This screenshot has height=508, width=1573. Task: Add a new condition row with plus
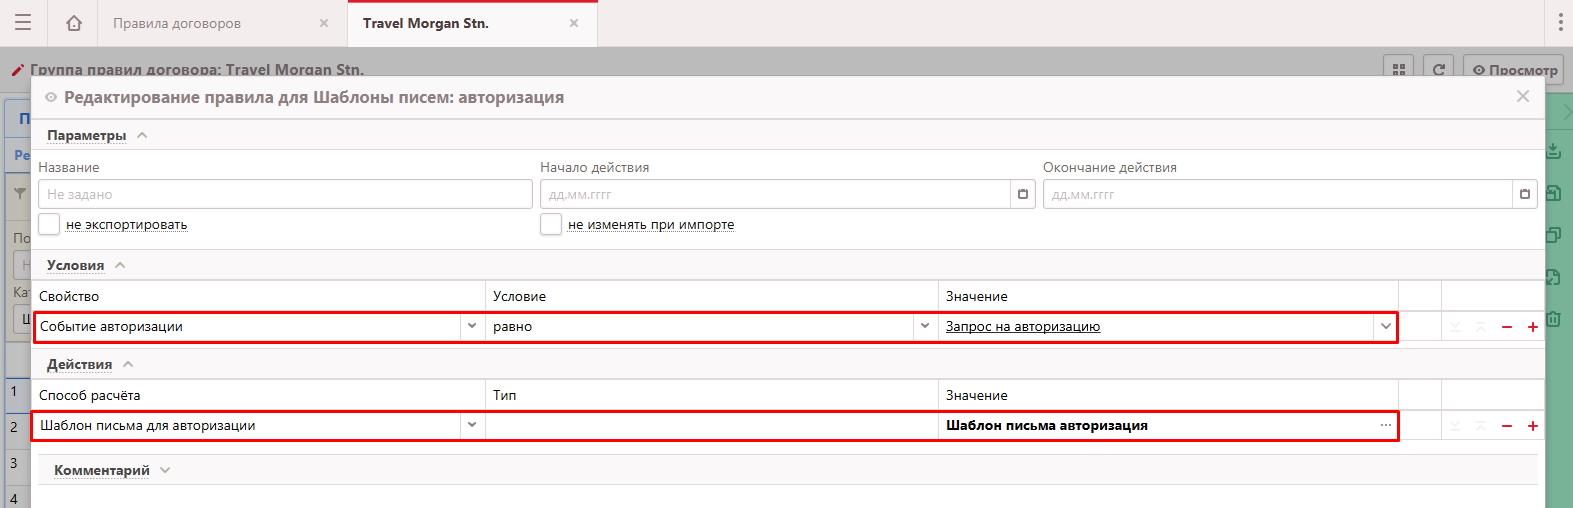[x=1532, y=327]
